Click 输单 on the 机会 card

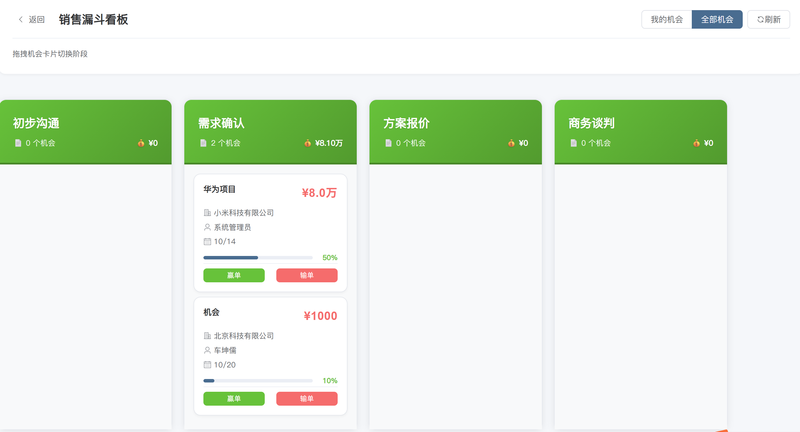tap(307, 398)
